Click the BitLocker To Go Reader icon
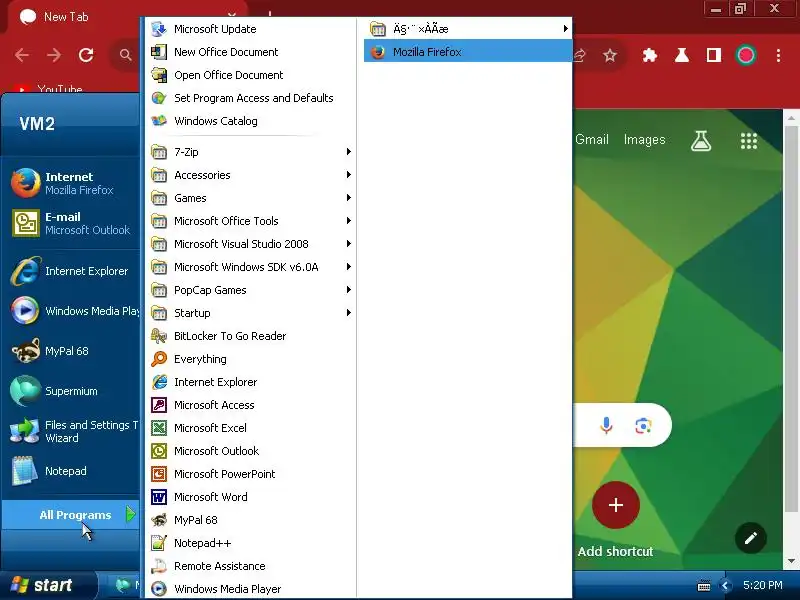Image resolution: width=800 pixels, height=600 pixels. (159, 336)
